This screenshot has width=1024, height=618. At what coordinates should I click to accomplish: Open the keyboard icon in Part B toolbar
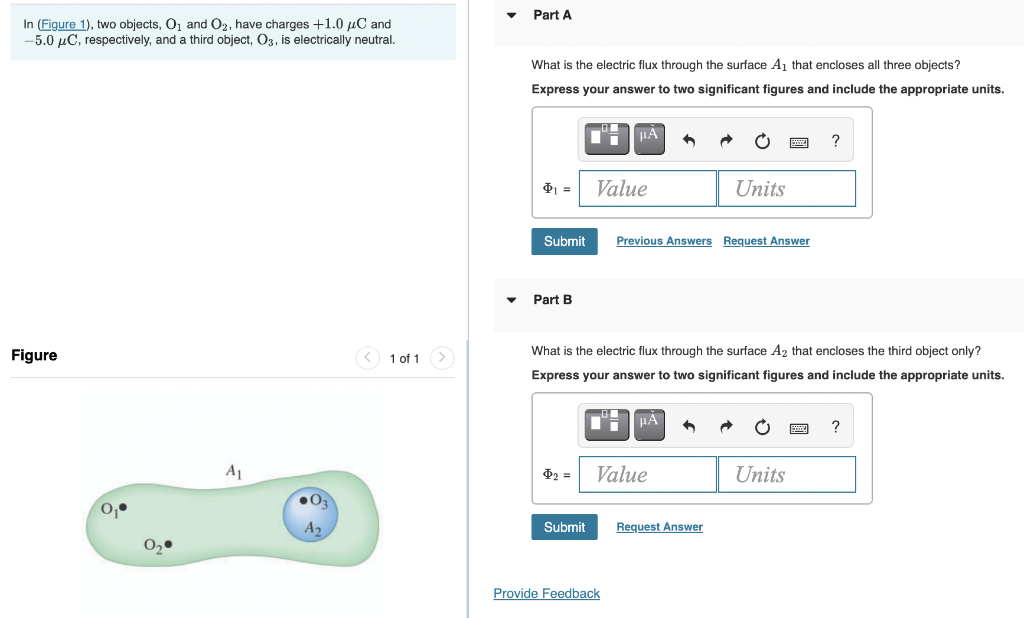pos(799,427)
